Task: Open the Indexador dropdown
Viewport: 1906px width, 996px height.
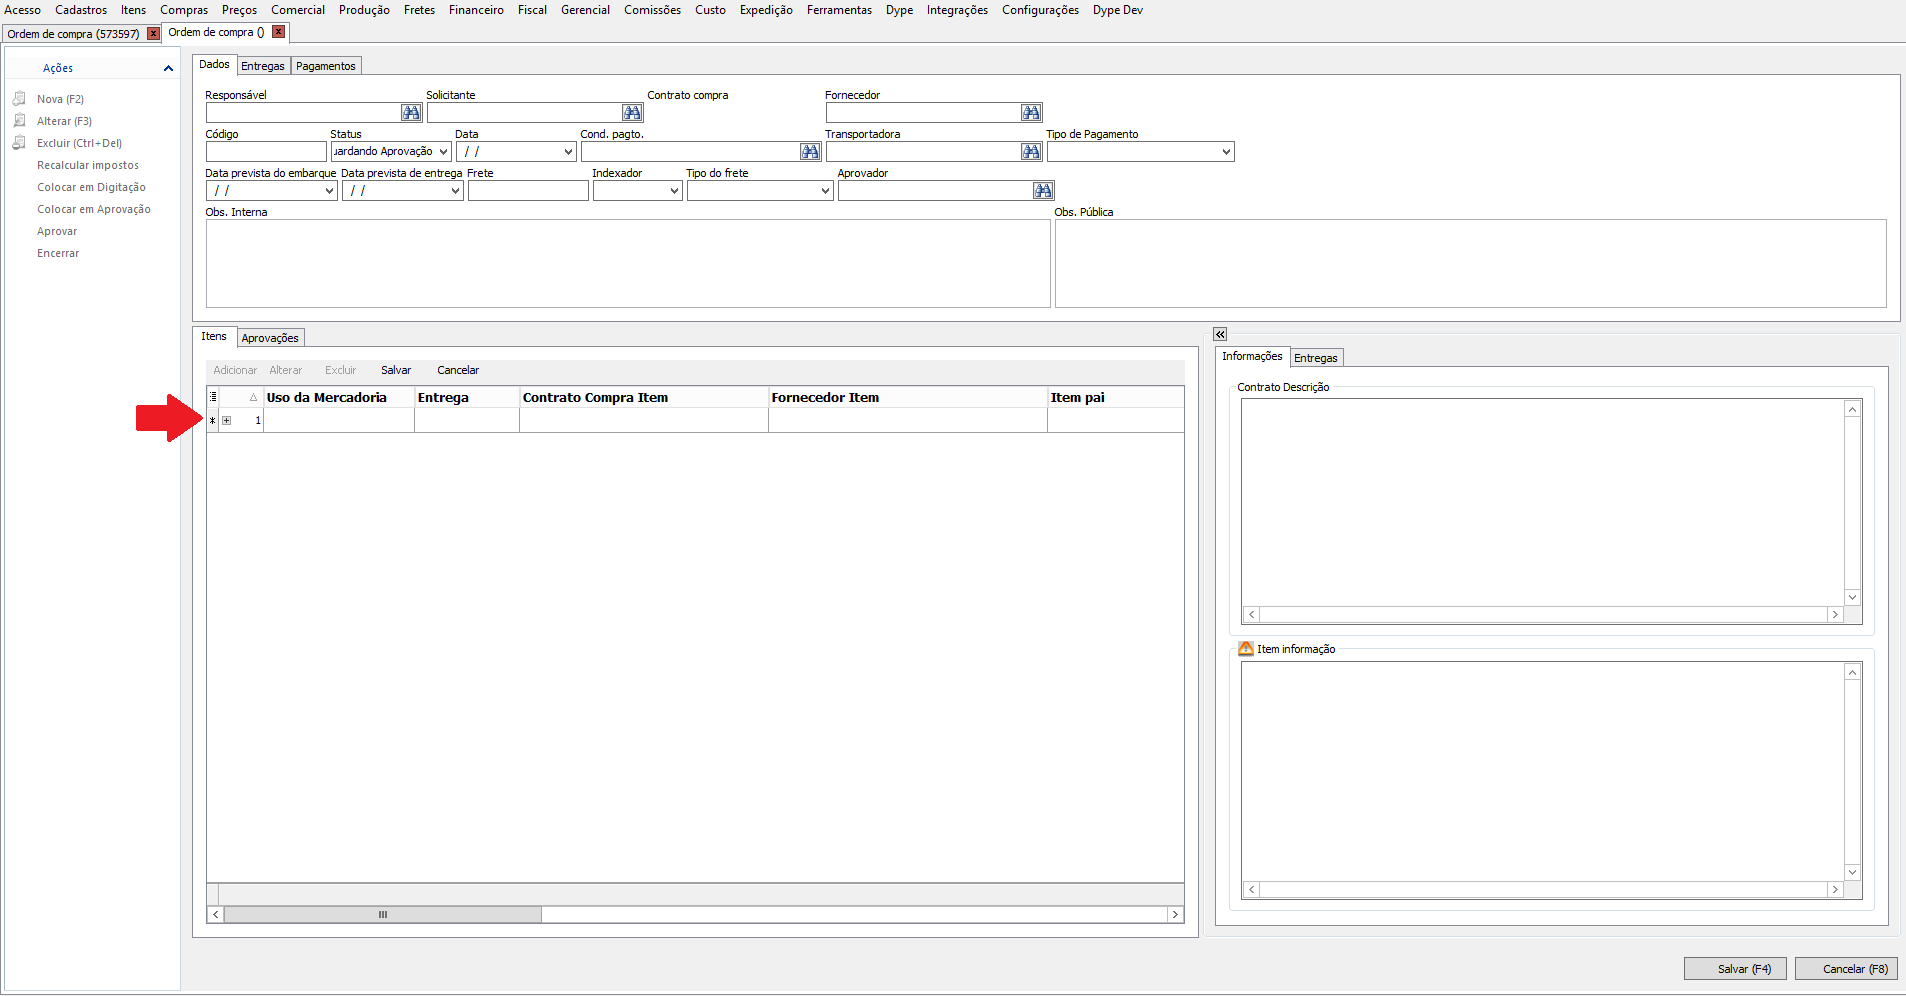Action: coord(674,191)
